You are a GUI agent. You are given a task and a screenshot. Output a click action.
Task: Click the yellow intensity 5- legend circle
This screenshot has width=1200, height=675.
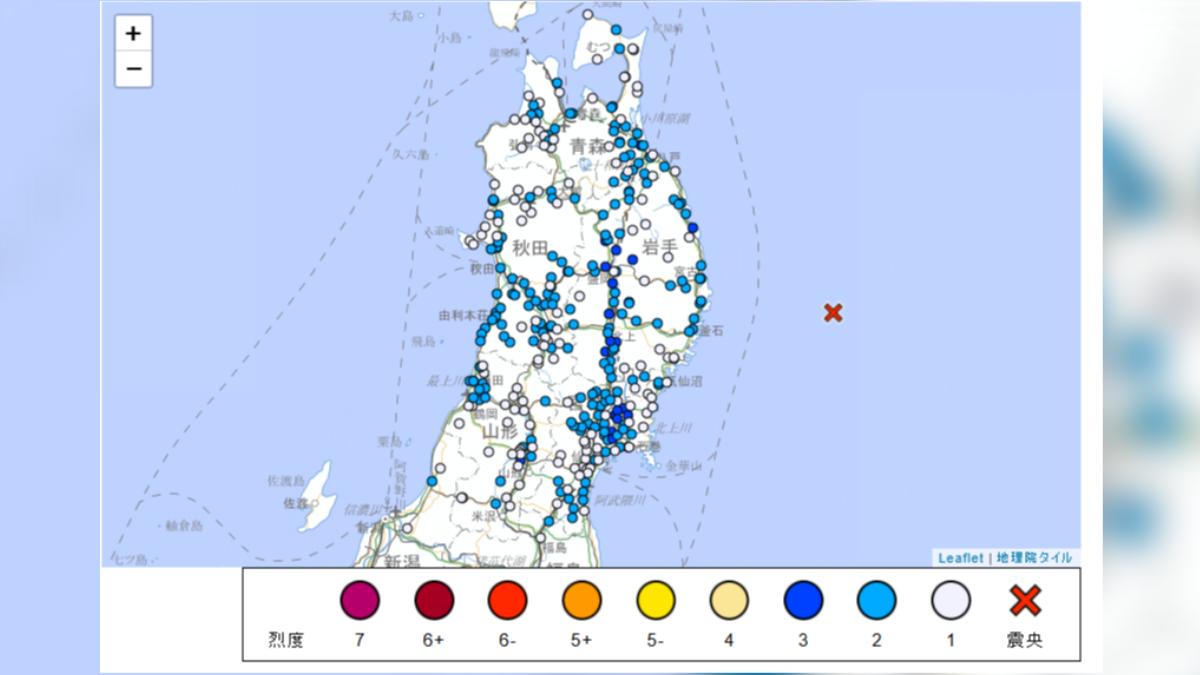[x=656, y=600]
